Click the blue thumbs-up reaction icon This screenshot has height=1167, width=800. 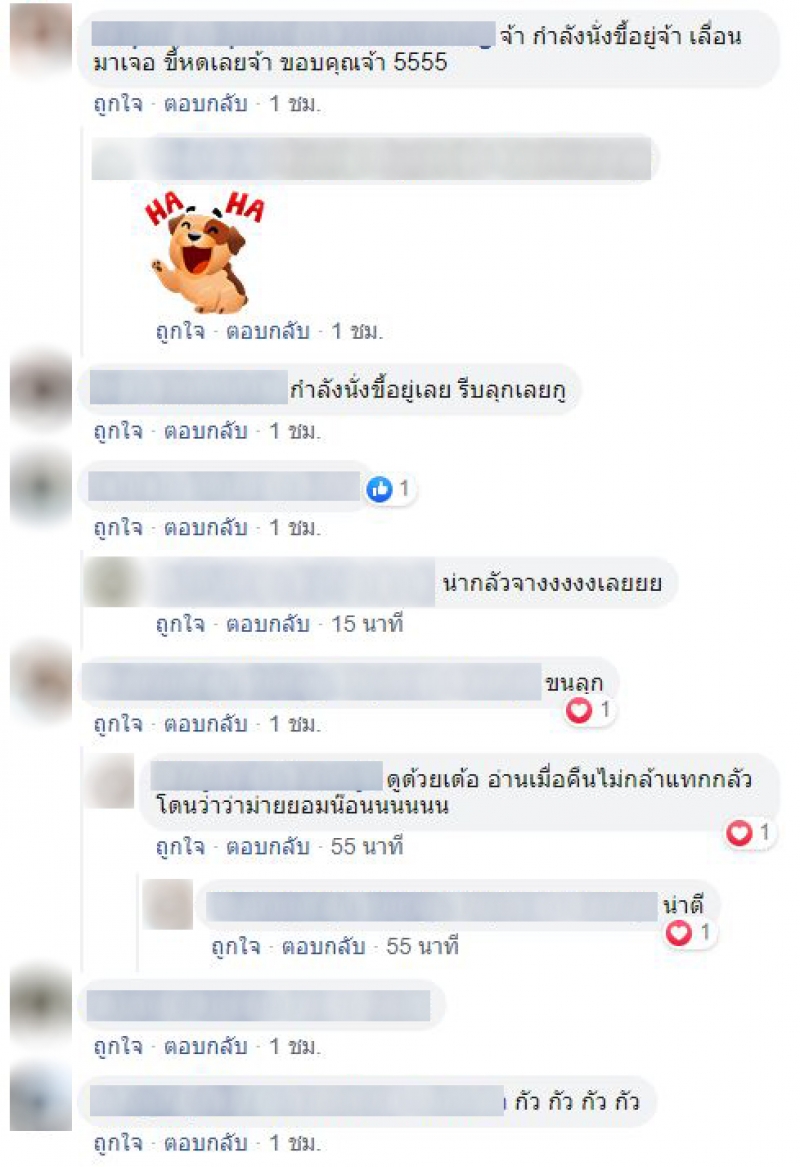click(x=380, y=489)
